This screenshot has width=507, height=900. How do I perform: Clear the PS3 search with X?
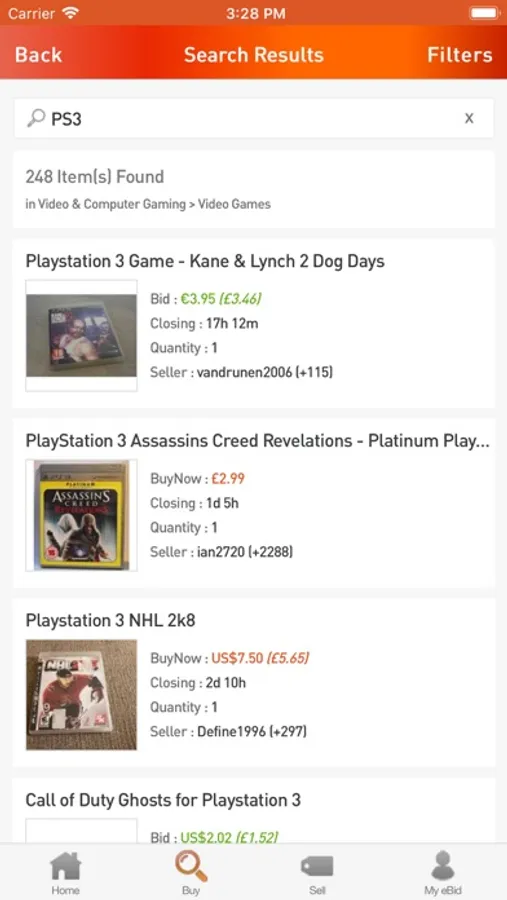coord(469,118)
